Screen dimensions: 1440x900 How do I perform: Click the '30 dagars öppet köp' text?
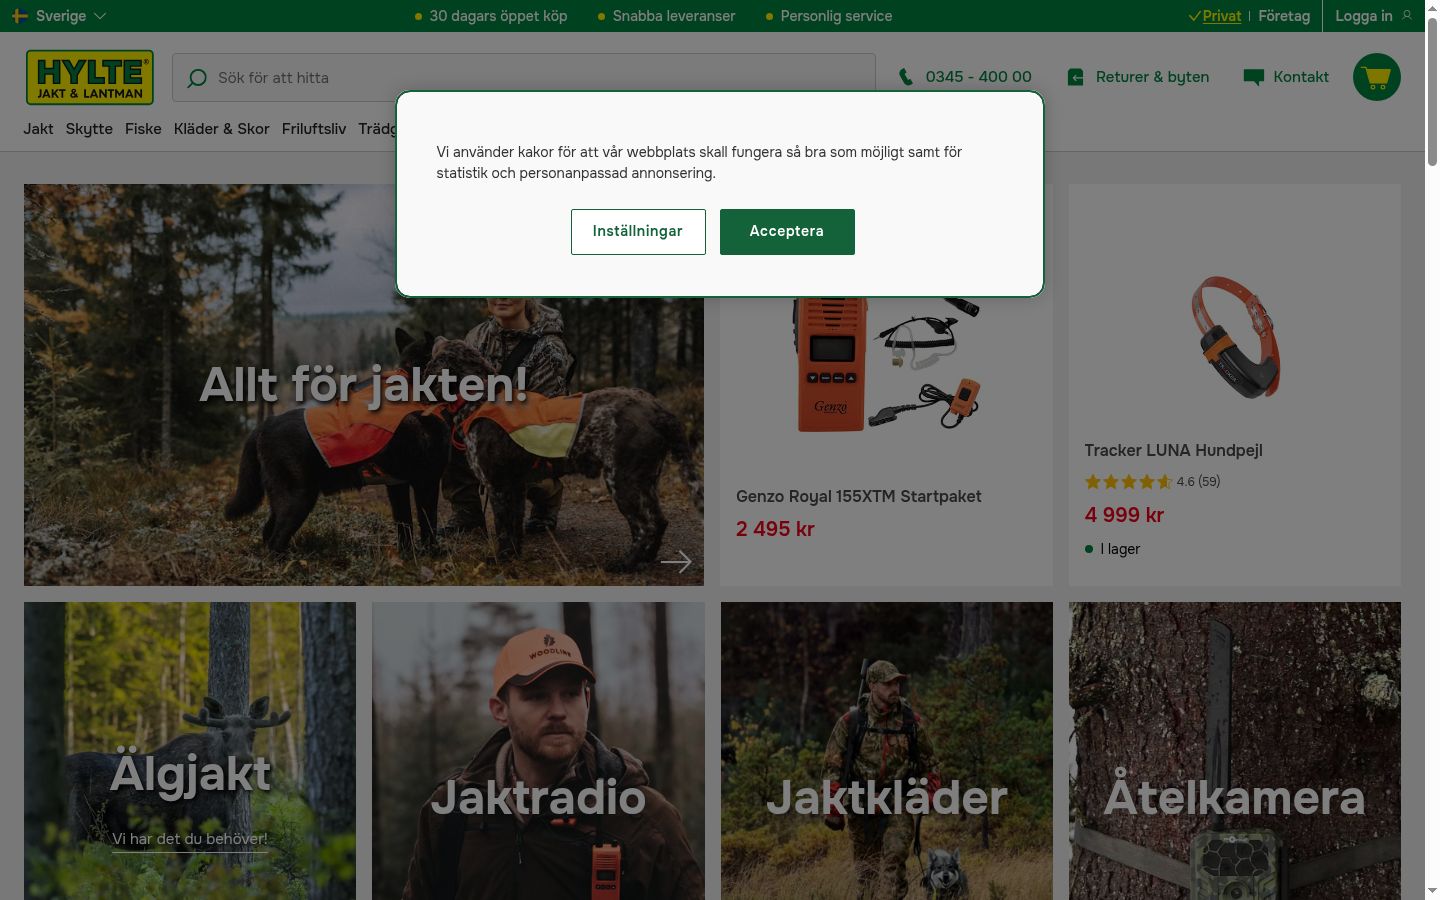point(498,16)
